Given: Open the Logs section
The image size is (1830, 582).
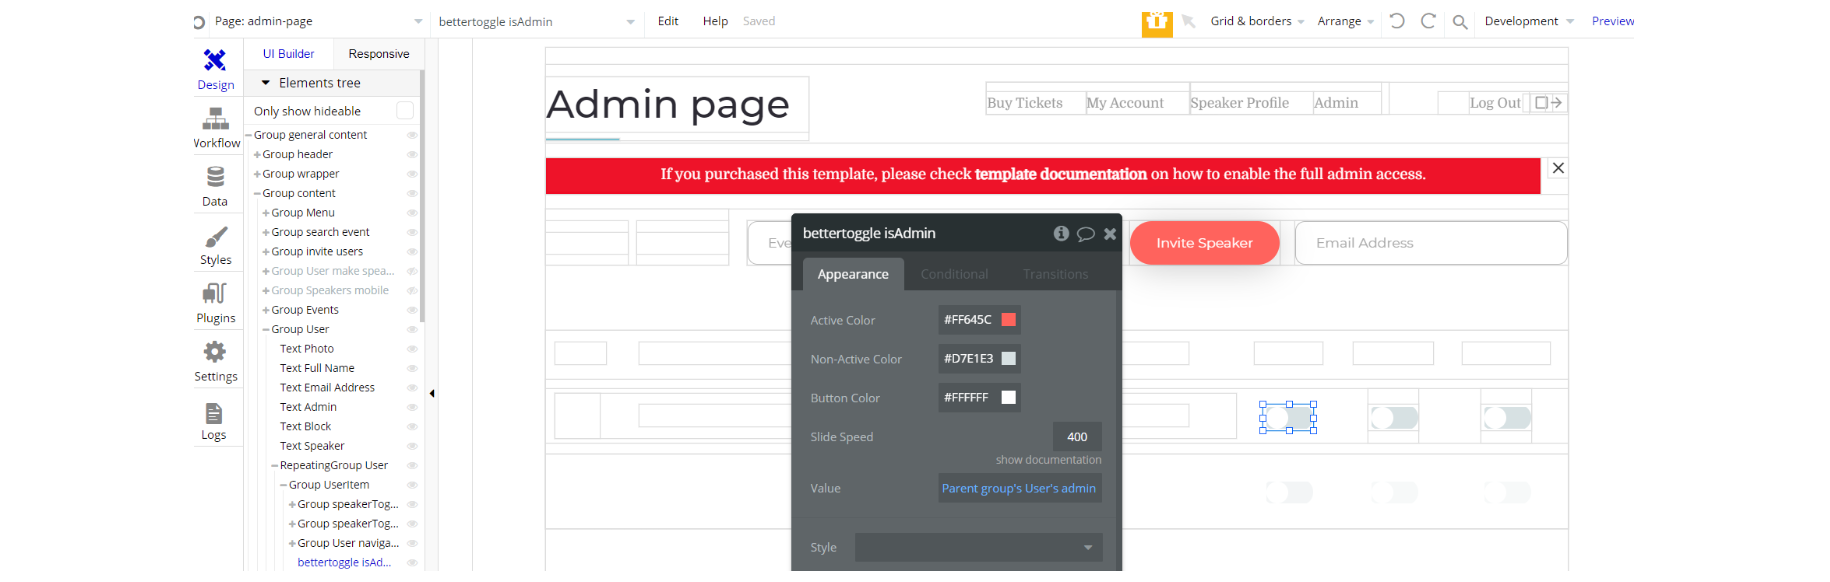Looking at the screenshot, I should [x=215, y=420].
